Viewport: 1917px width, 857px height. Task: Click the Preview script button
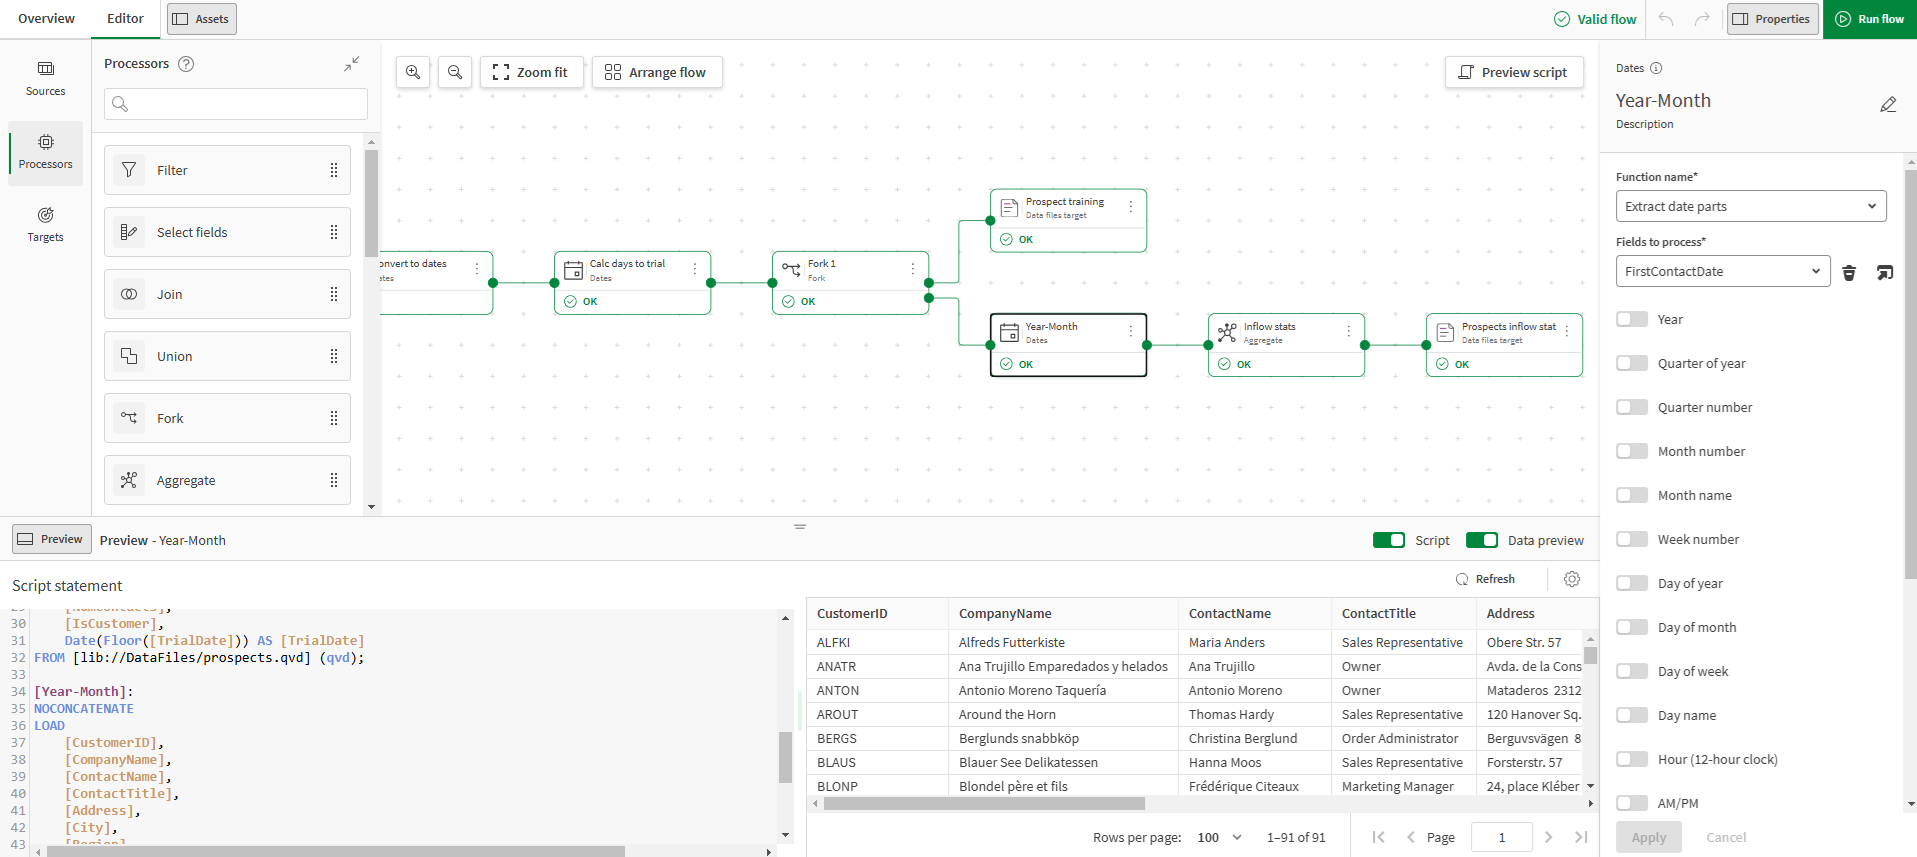1513,72
